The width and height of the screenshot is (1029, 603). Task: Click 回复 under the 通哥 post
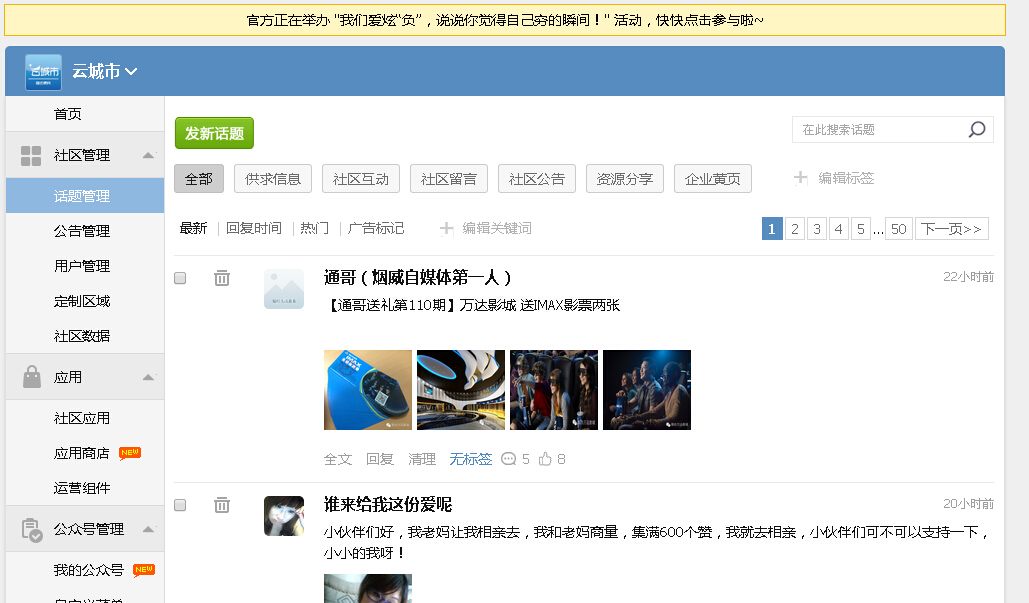point(380,459)
